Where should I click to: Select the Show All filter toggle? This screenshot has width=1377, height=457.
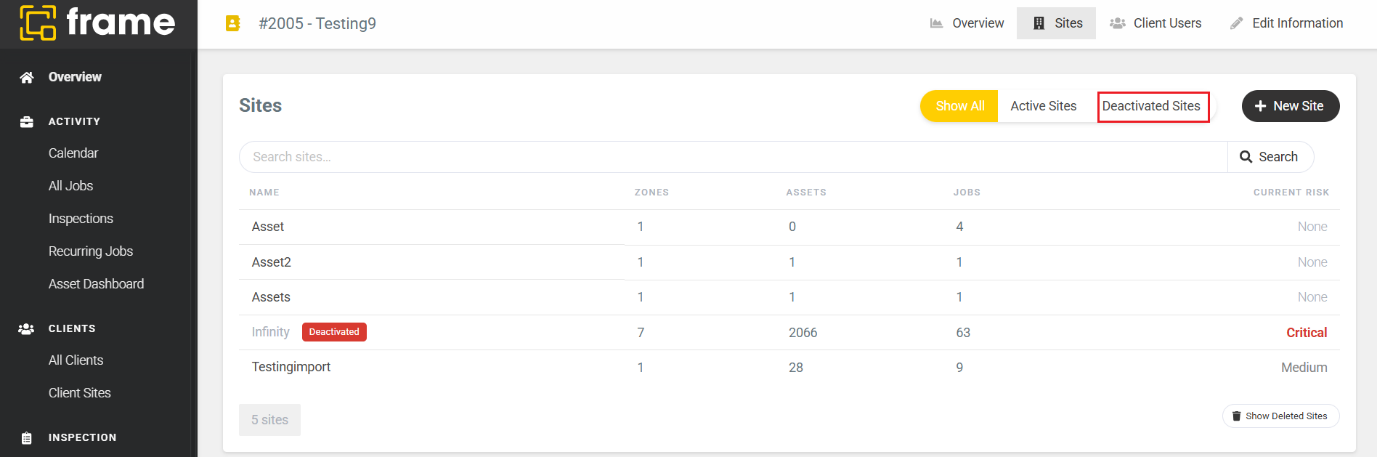click(x=959, y=106)
